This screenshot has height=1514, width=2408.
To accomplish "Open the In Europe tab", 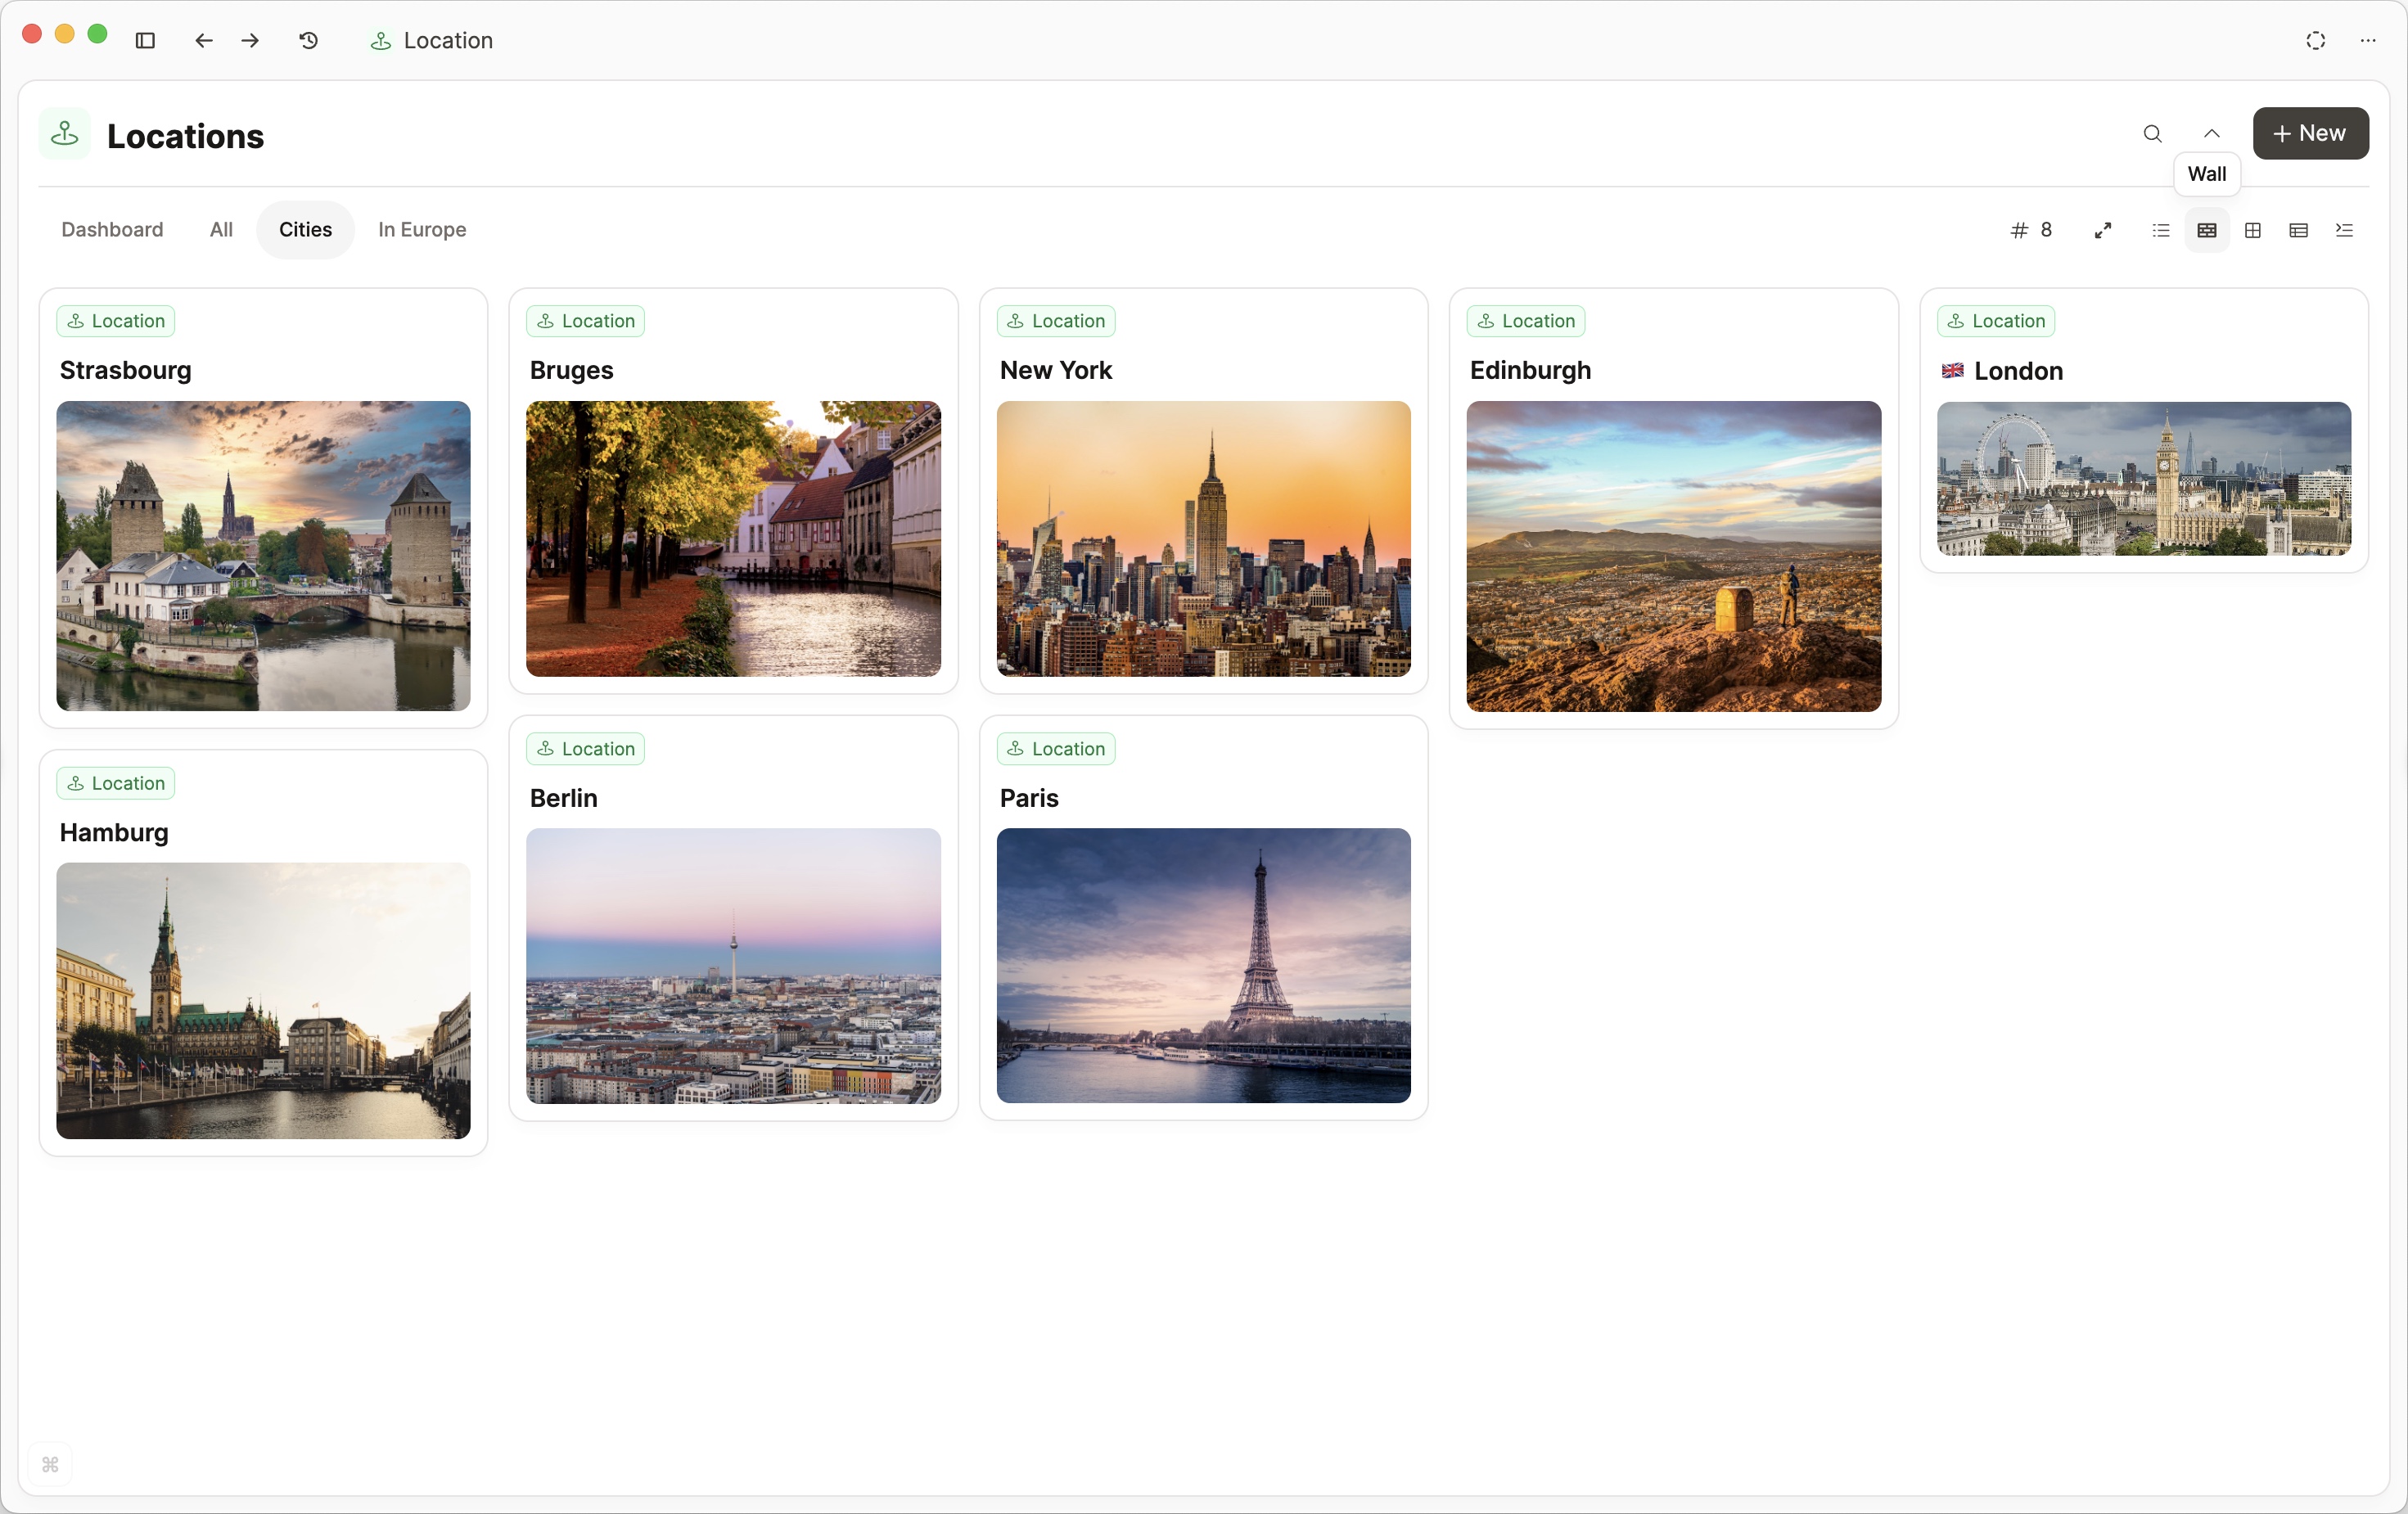I will click(422, 229).
